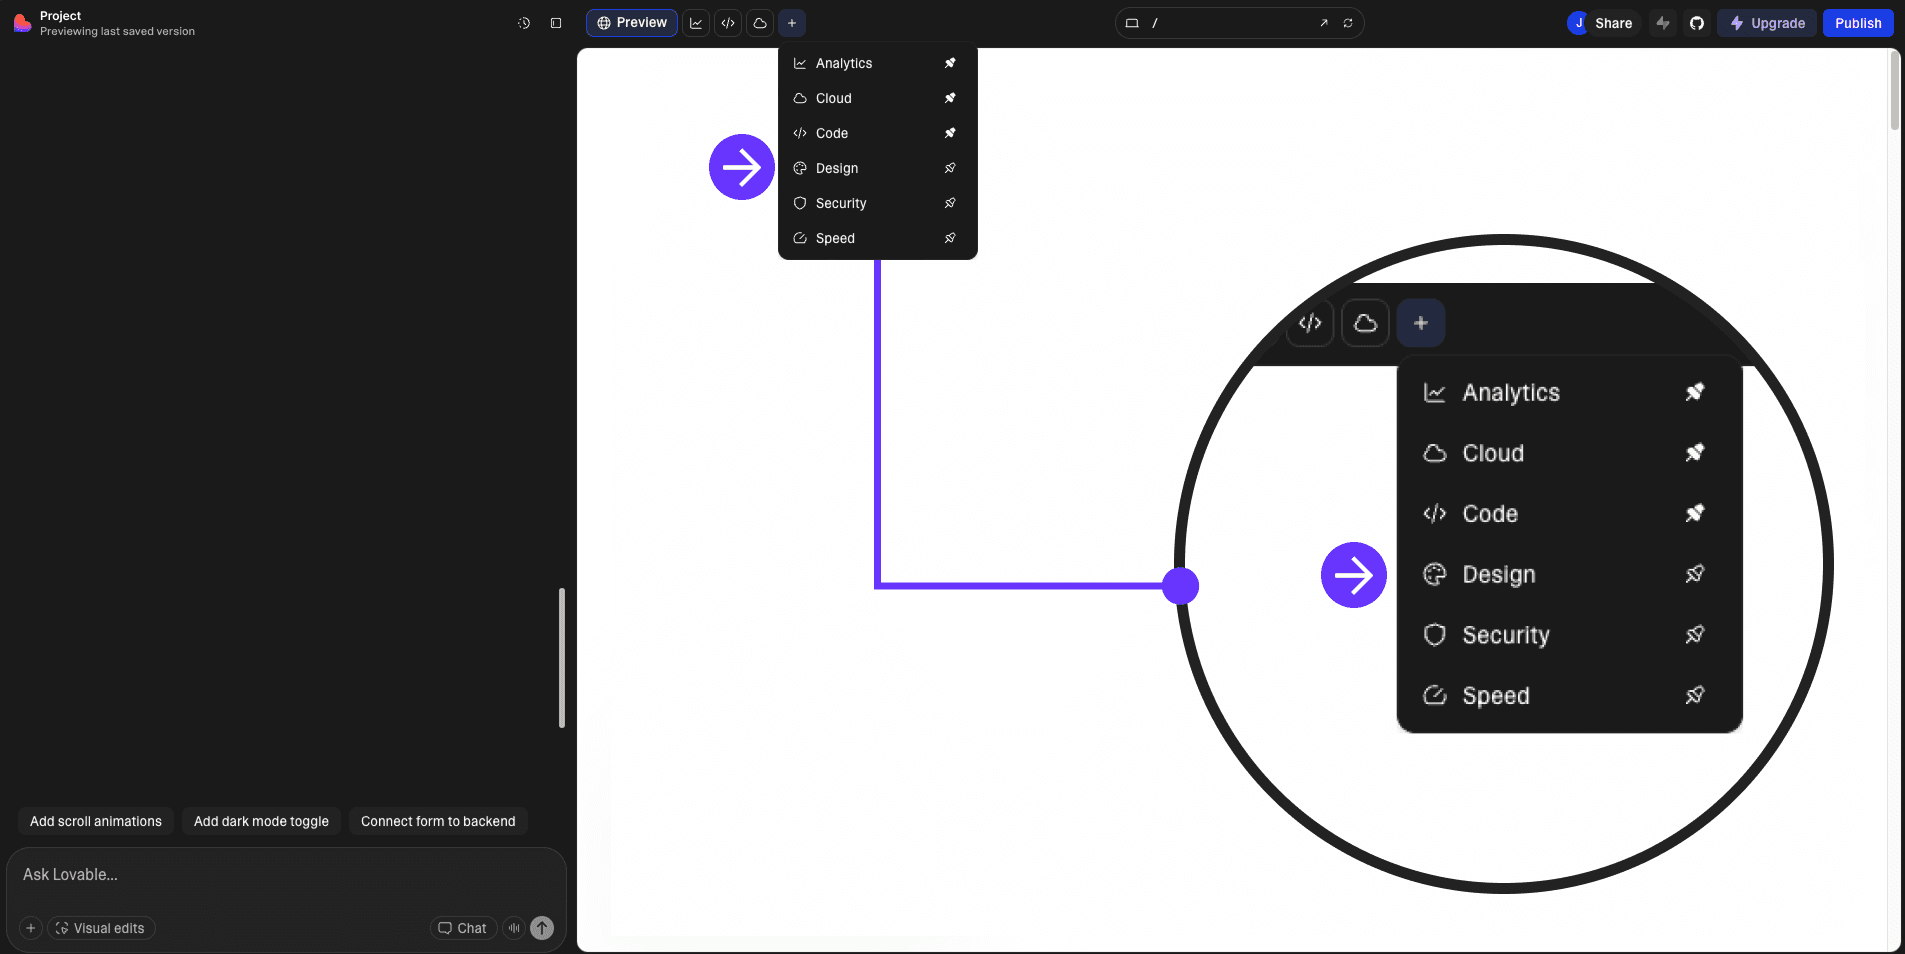Select Security from the dropdown menu

[x=841, y=203]
